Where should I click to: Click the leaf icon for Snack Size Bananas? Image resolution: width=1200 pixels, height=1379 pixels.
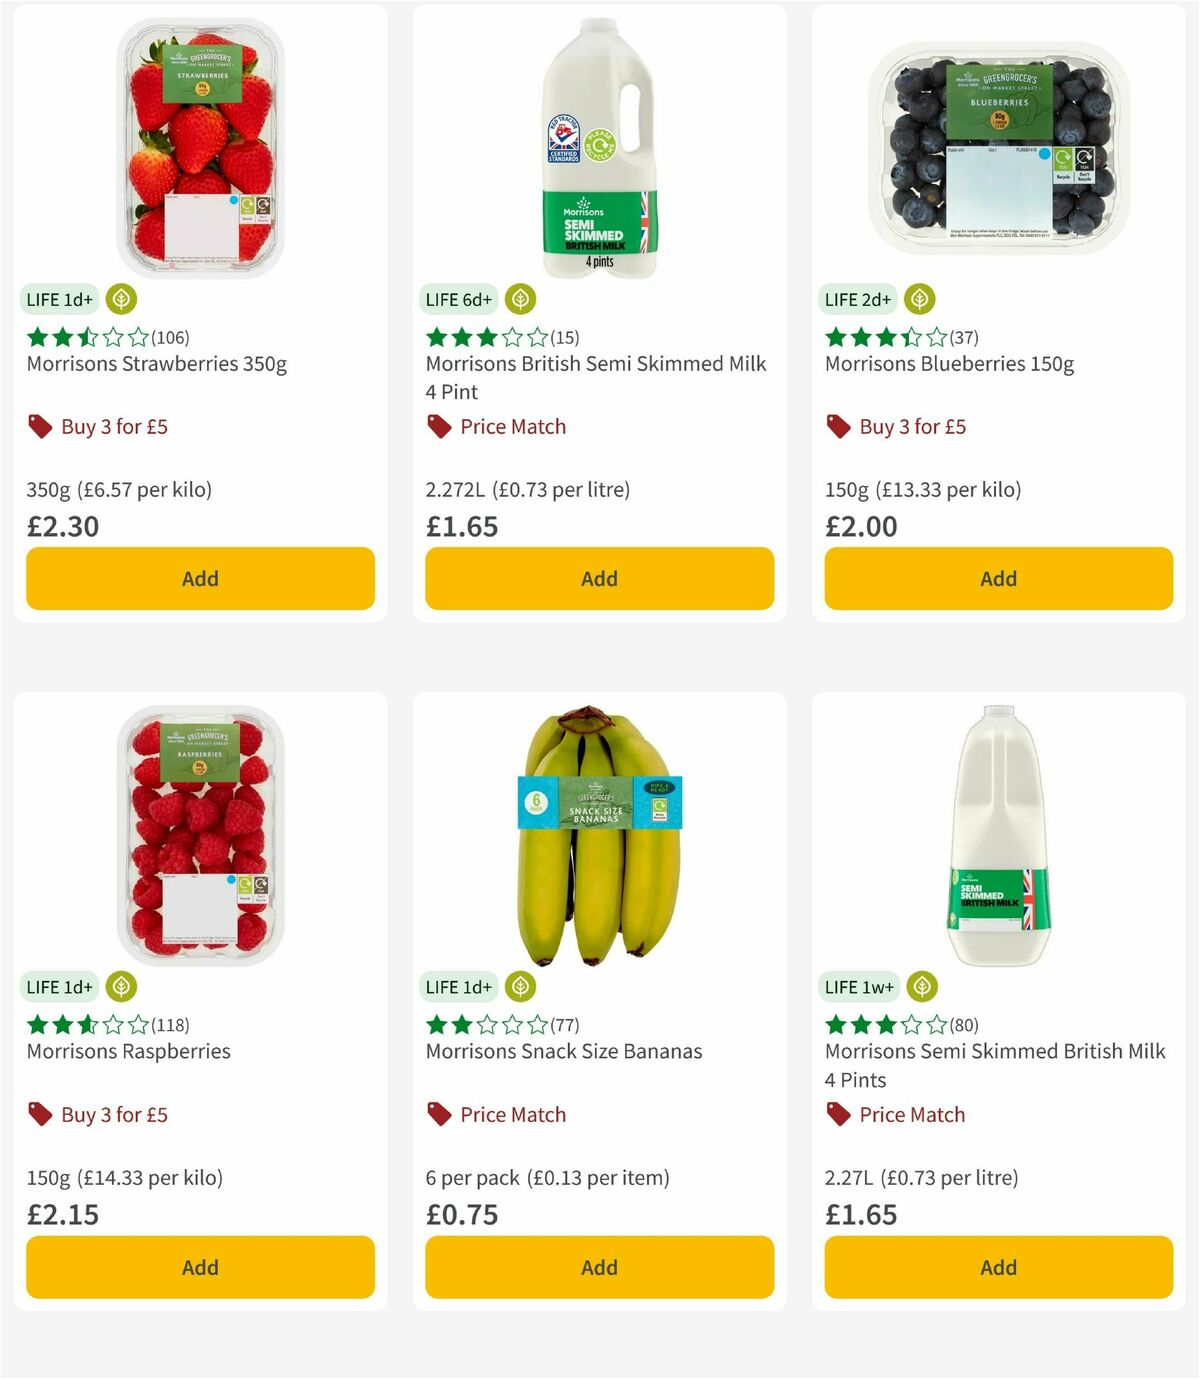point(519,986)
